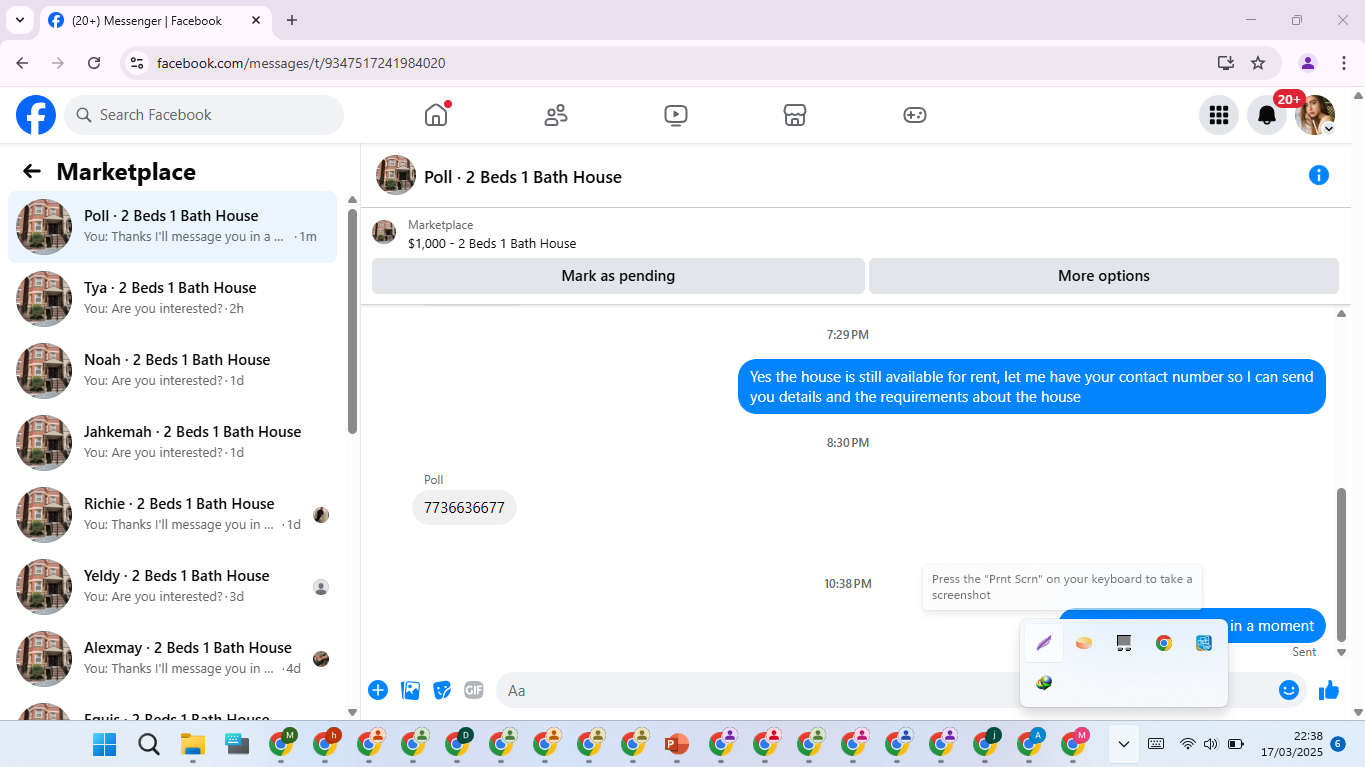The height and width of the screenshot is (767, 1365).
Task: Click the Internet Download Manager tray icon
Action: [x=1044, y=683]
